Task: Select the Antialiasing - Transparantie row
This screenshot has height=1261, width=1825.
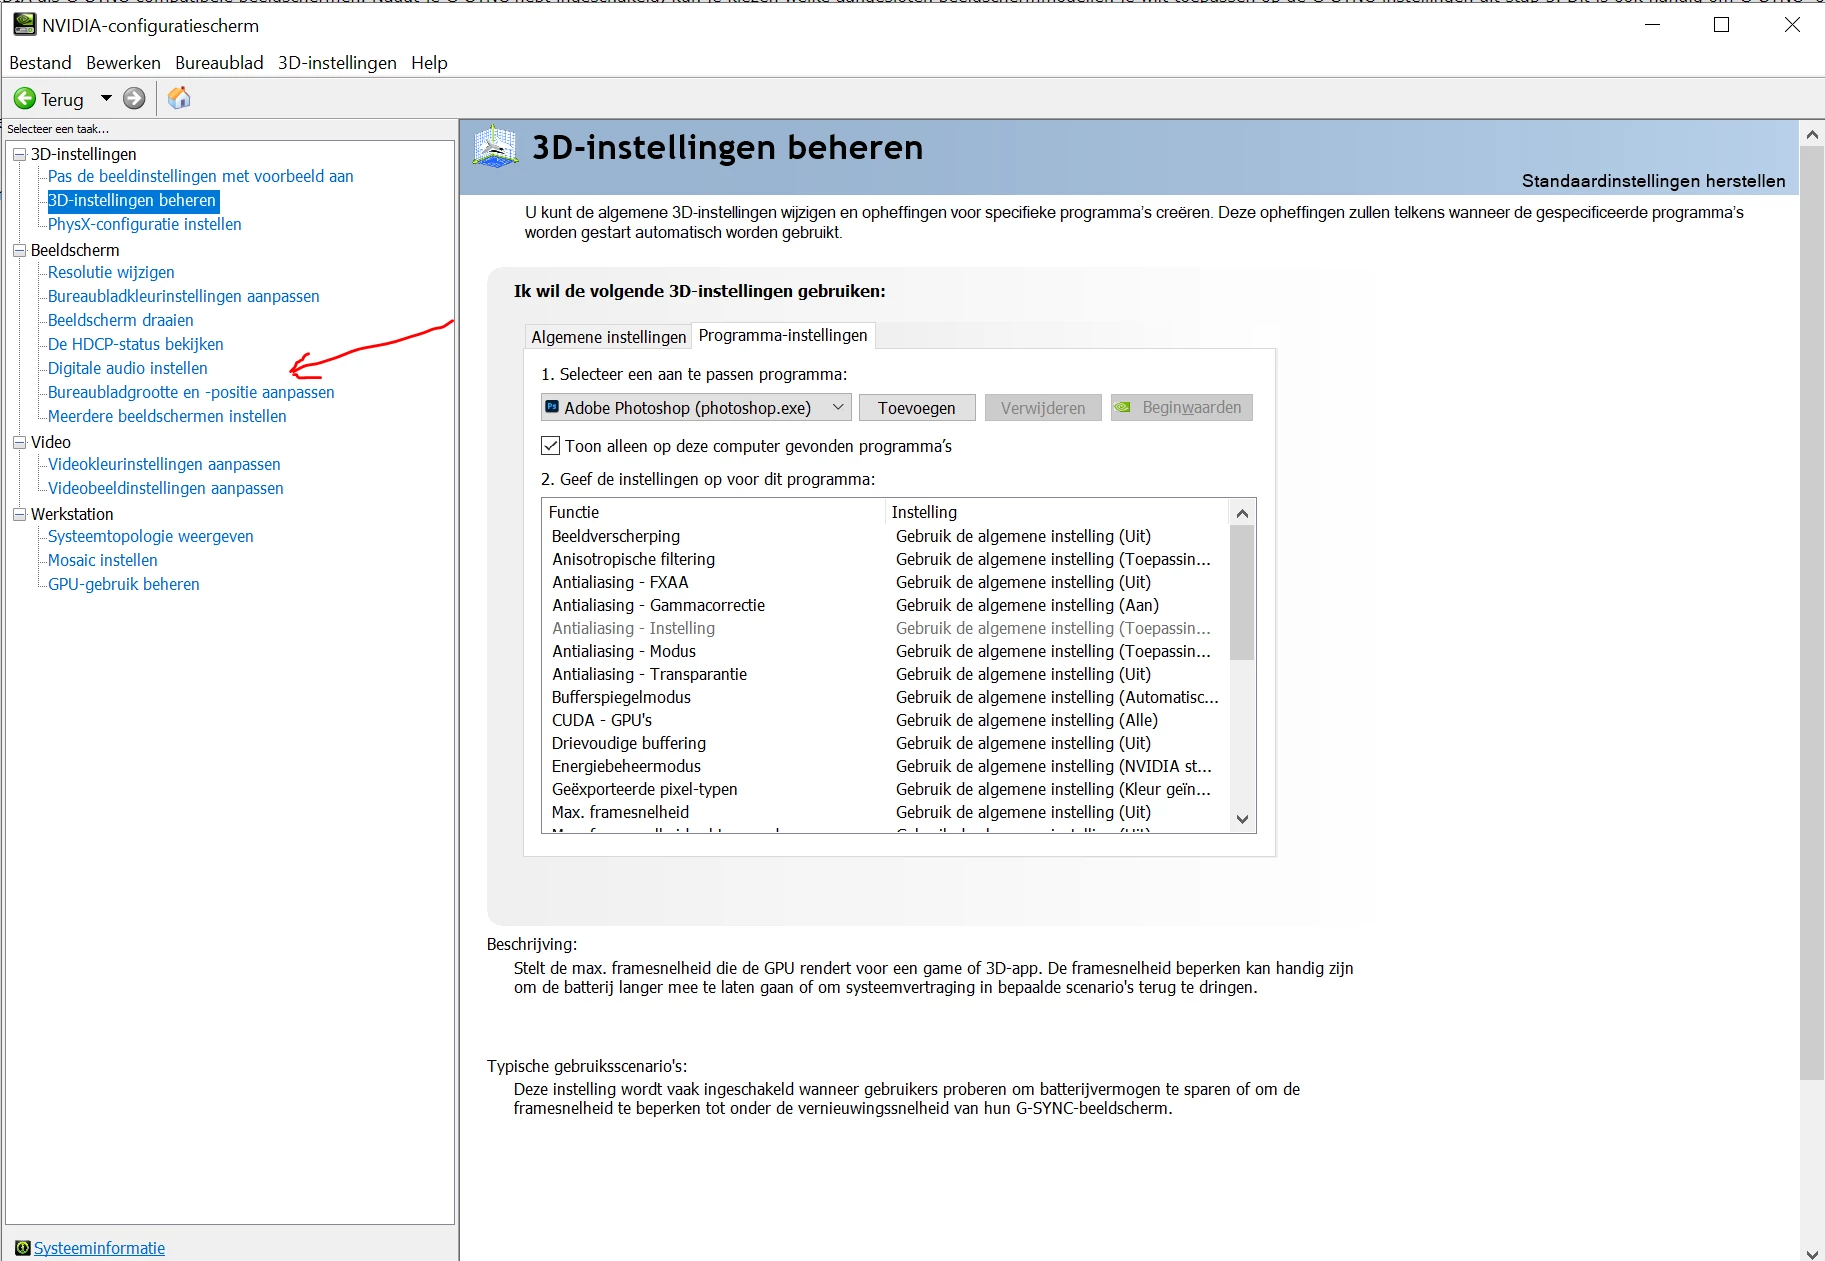Action: point(886,674)
